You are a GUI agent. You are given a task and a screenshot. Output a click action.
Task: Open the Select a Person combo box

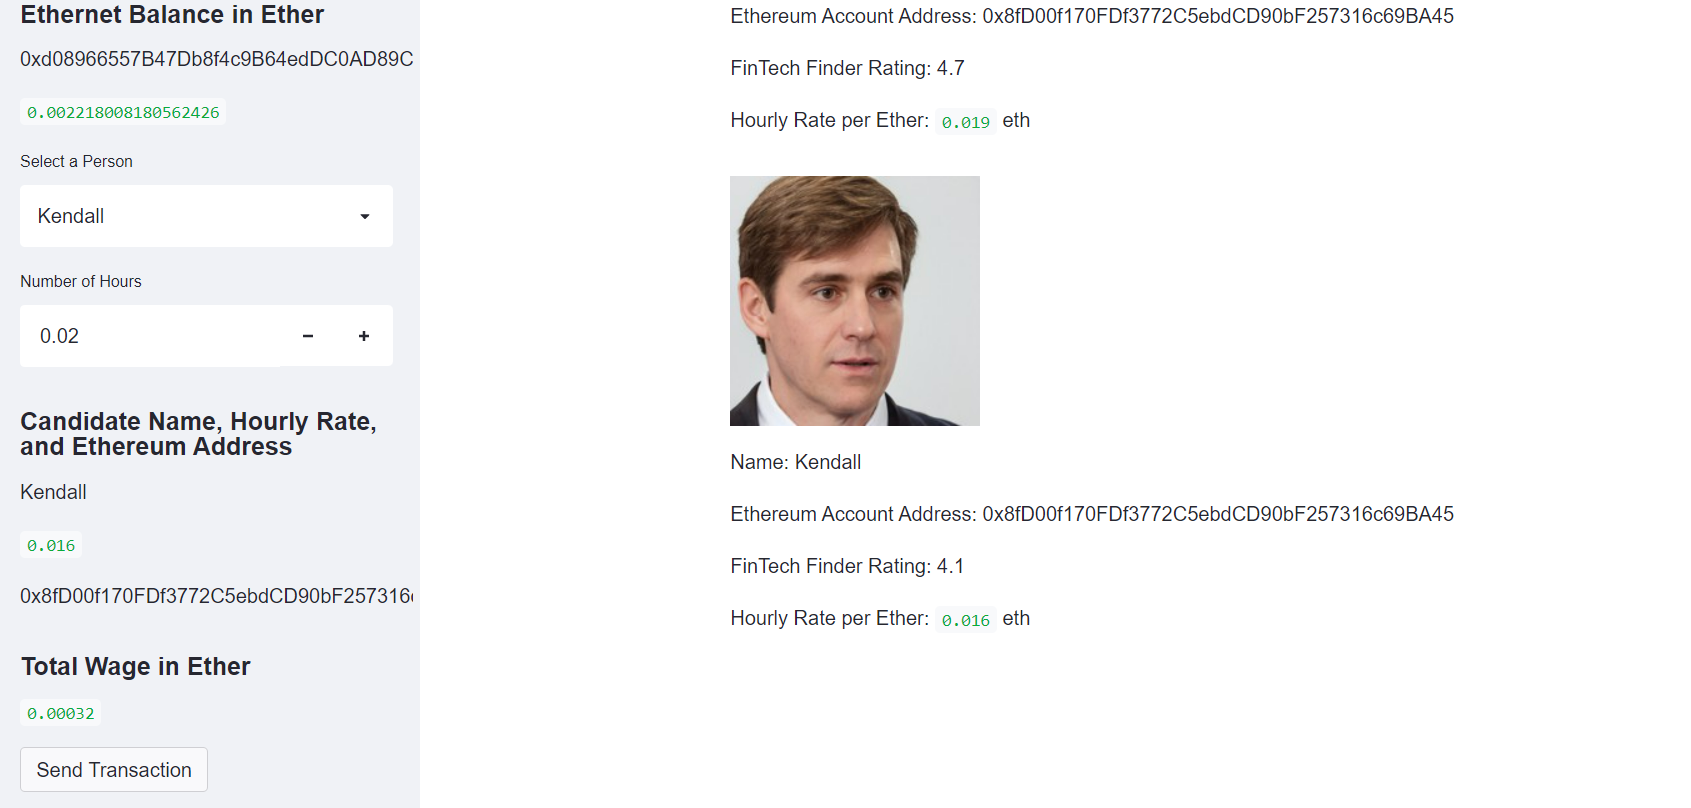click(205, 216)
